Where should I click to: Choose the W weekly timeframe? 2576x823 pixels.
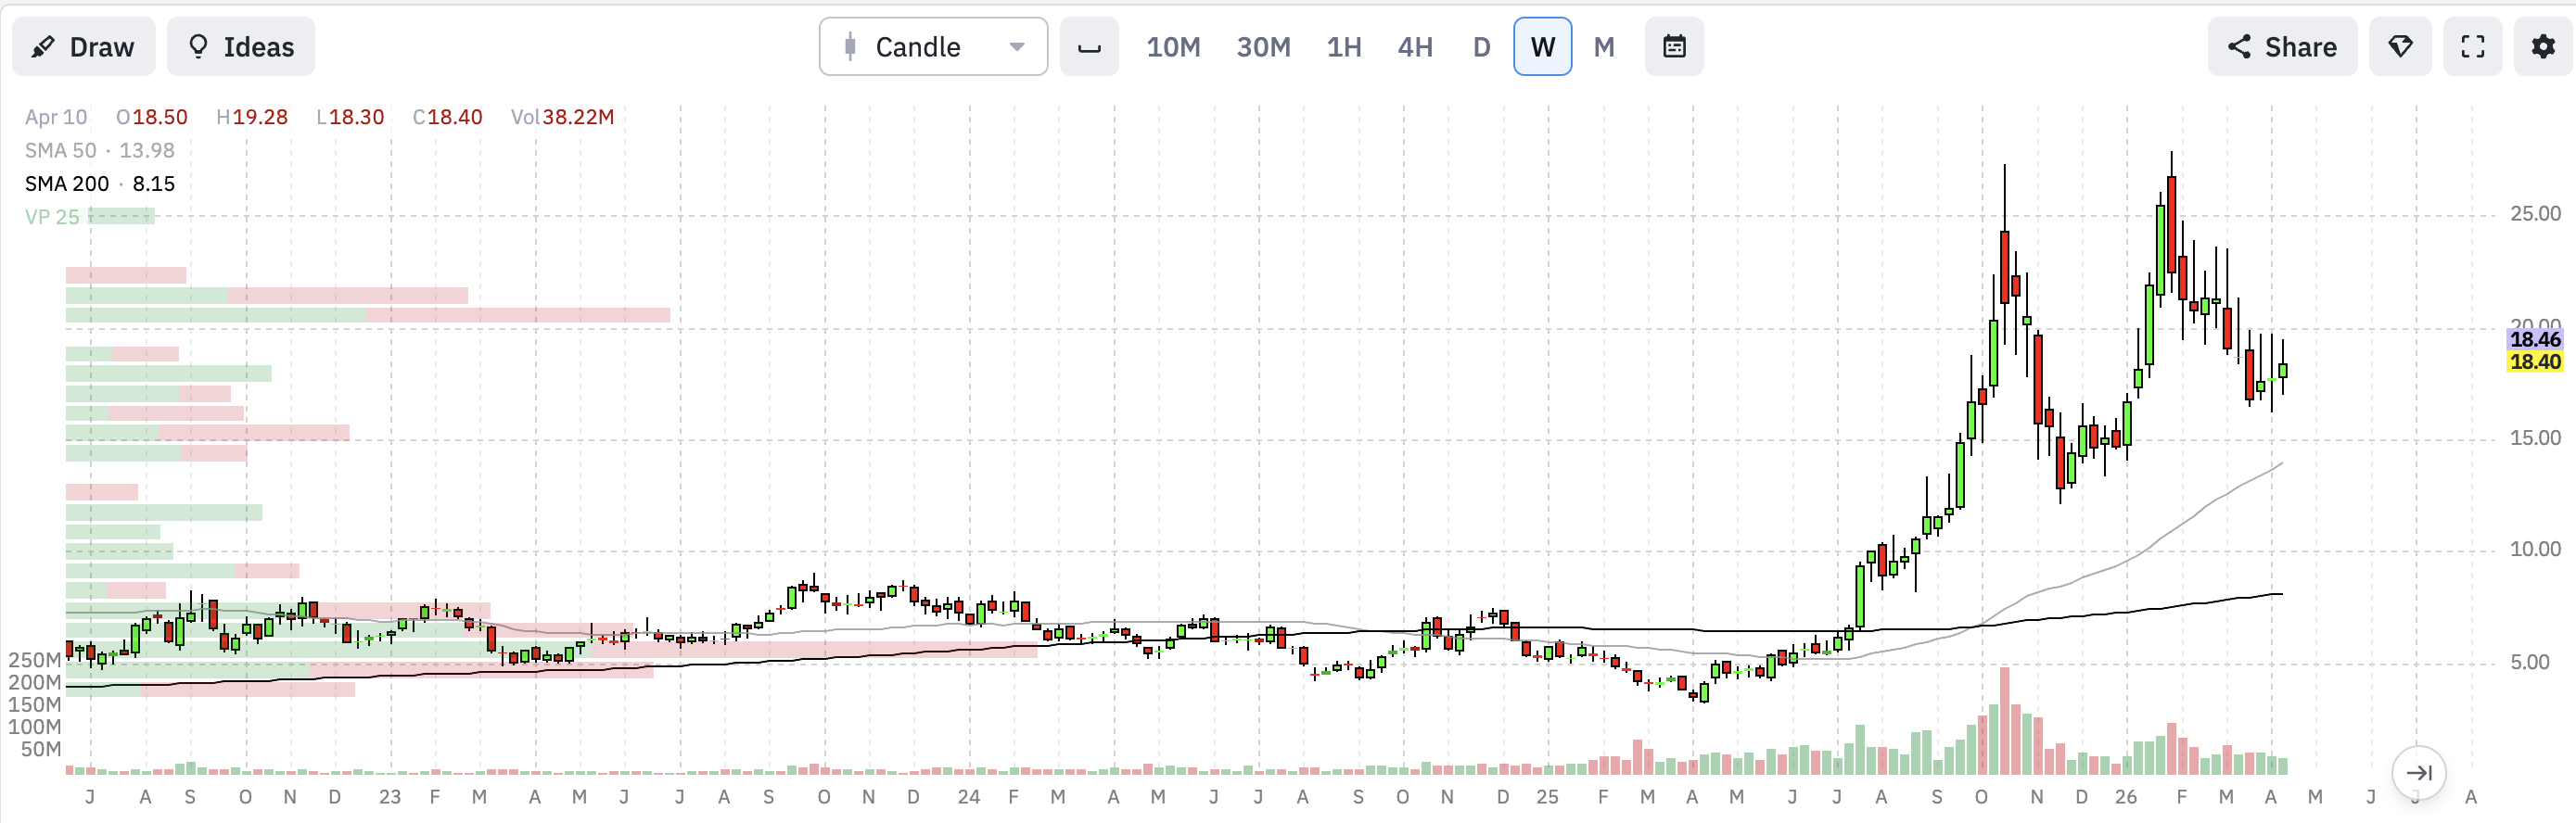click(x=1542, y=47)
